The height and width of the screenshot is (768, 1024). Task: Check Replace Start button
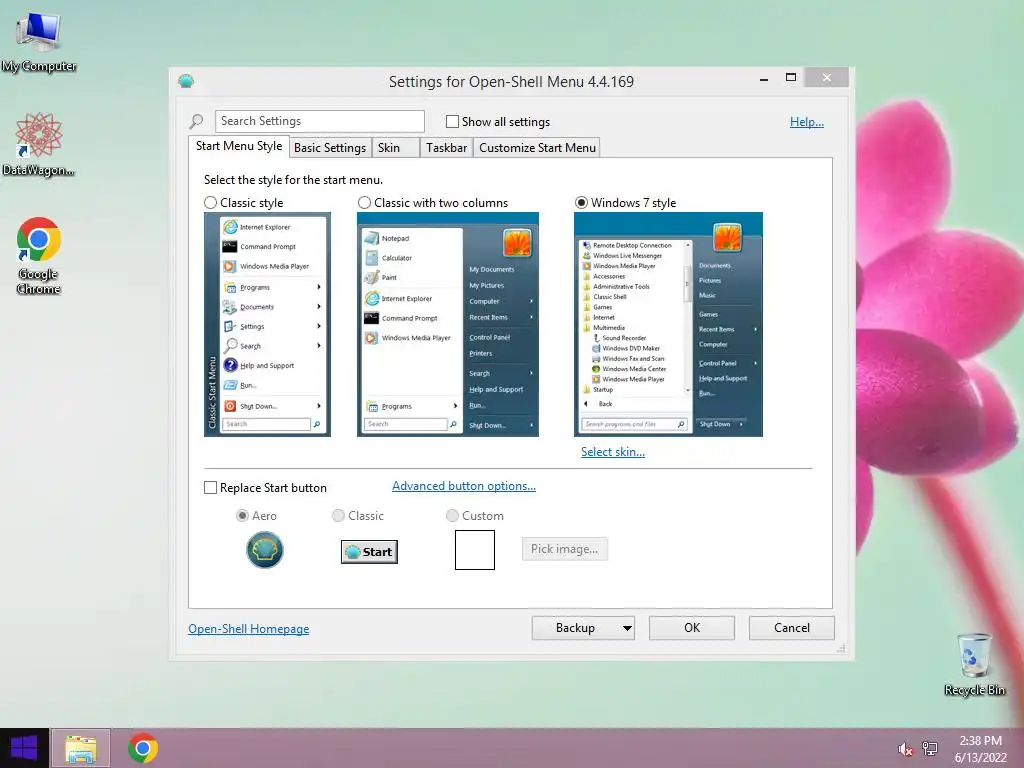click(210, 488)
